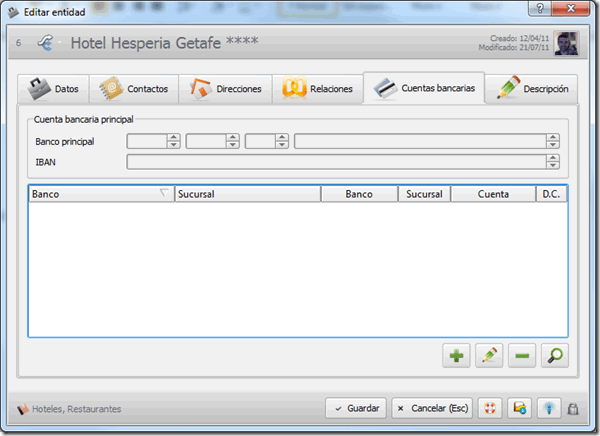
Task: Go to the Relaciones tab
Action: tap(318, 89)
